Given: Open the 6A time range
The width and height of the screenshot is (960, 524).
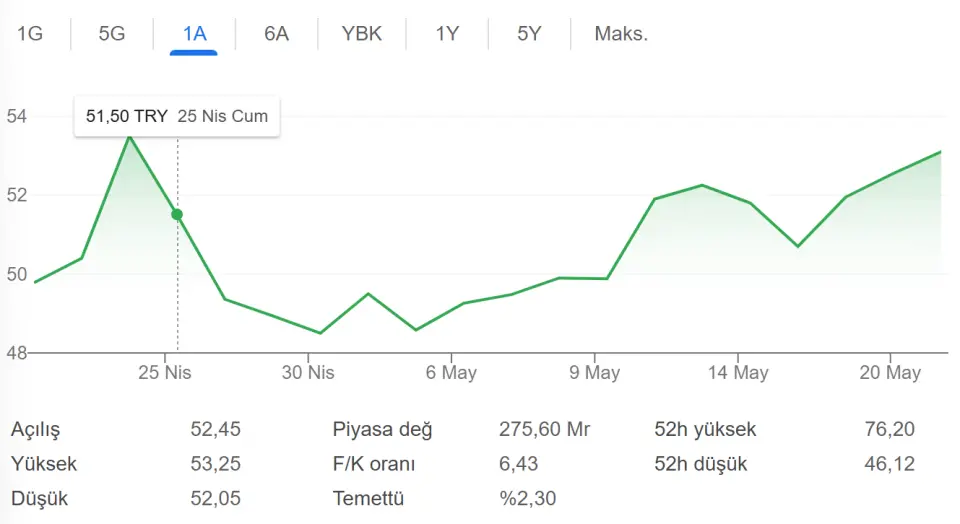Looking at the screenshot, I should click(x=276, y=33).
